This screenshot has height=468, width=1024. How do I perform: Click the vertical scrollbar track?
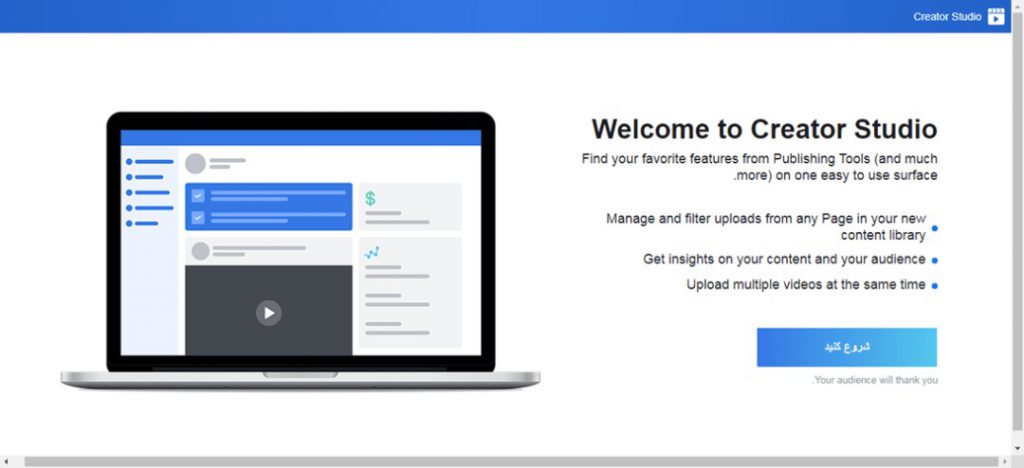coord(1017,221)
